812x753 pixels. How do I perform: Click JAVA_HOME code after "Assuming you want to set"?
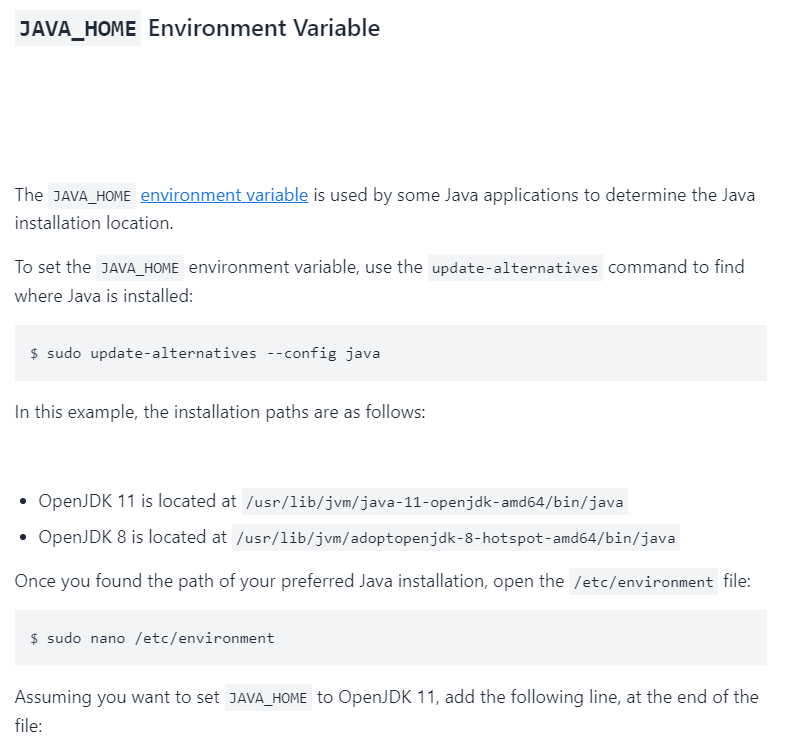[x=268, y=697]
